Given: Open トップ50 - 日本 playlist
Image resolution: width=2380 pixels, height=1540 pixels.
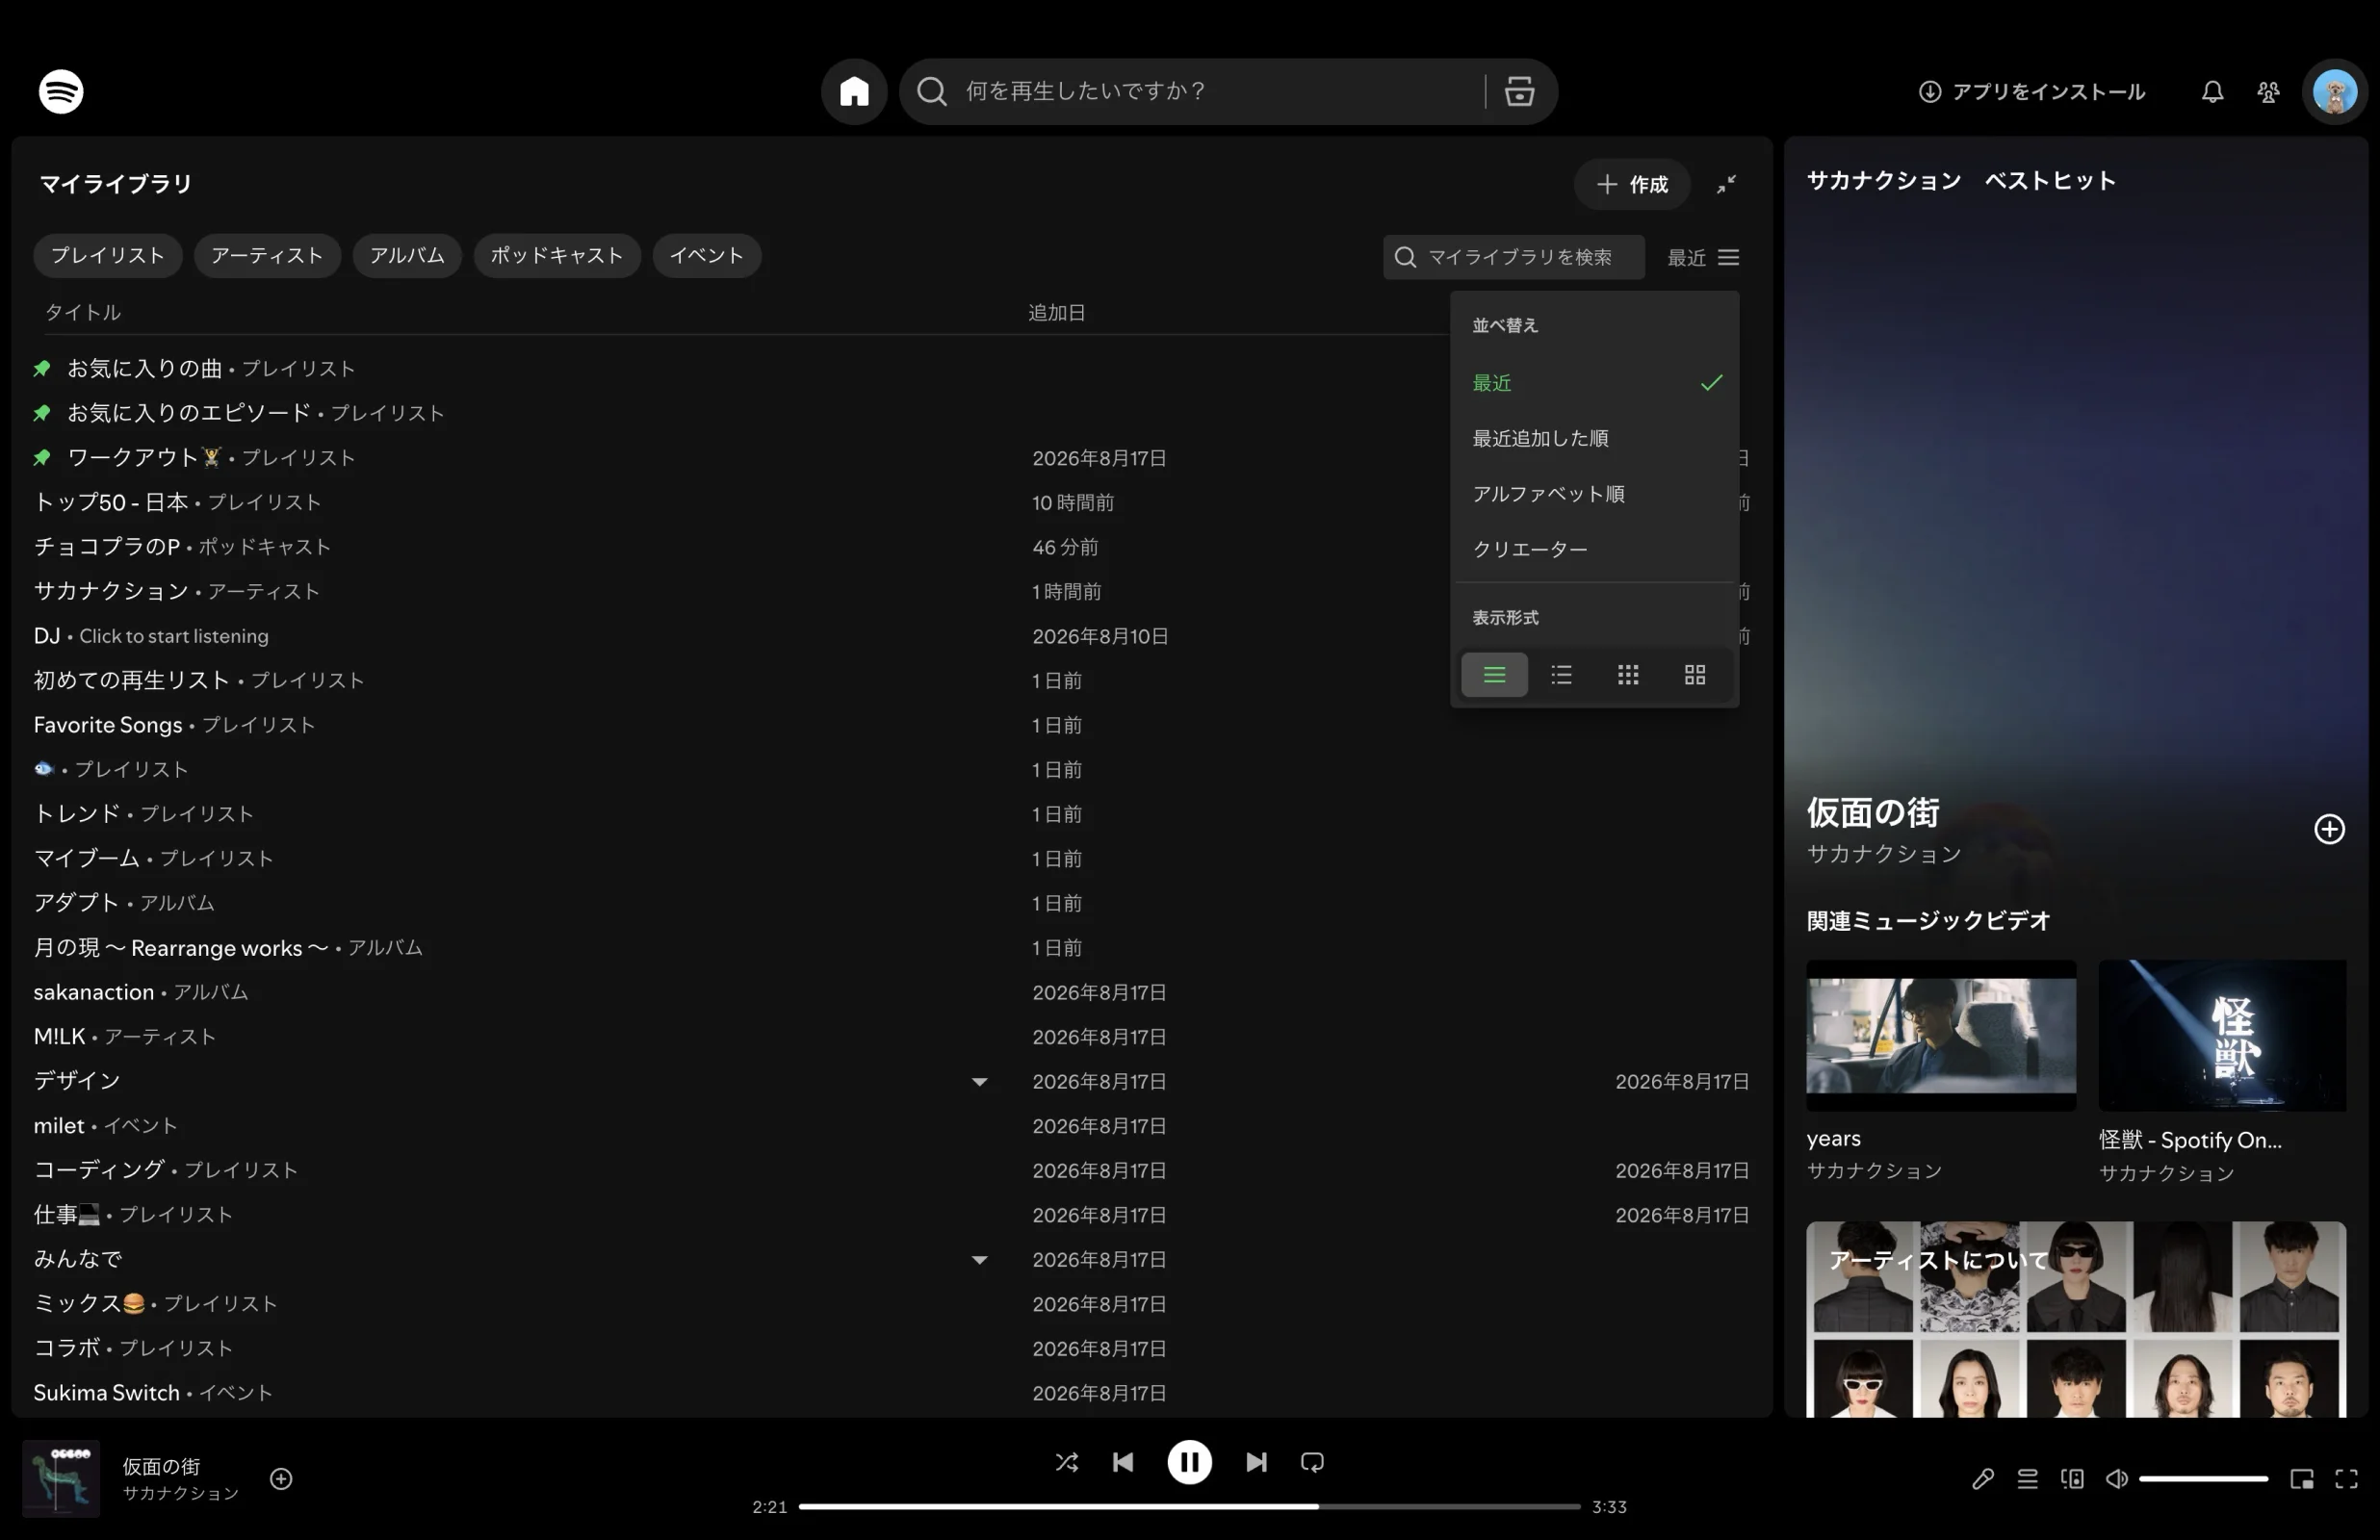Looking at the screenshot, I should (890, 502).
